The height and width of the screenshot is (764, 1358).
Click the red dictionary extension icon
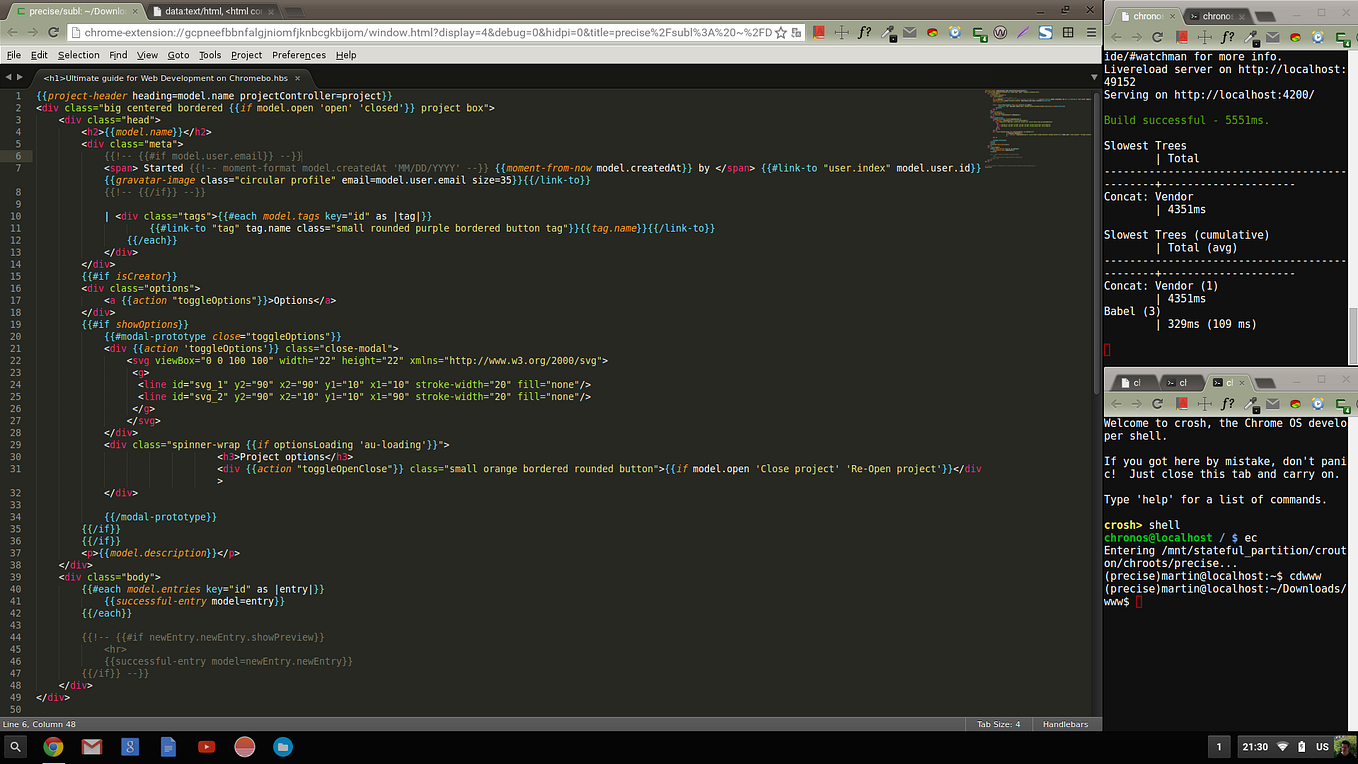(x=819, y=33)
